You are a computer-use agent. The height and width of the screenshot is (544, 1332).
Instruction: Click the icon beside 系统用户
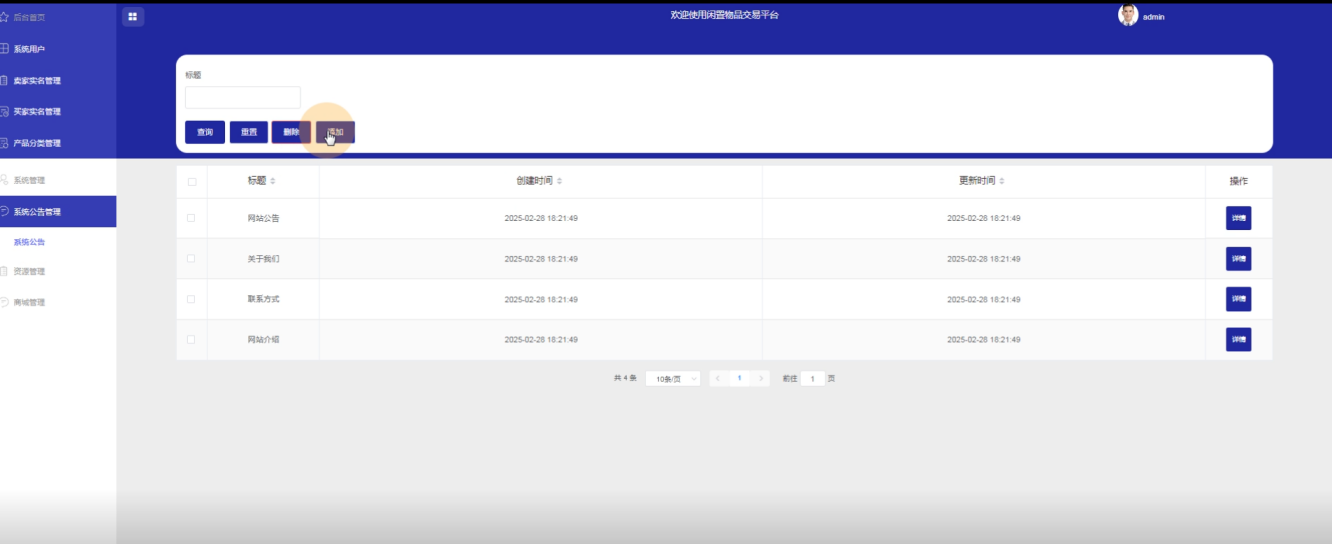(x=4, y=49)
